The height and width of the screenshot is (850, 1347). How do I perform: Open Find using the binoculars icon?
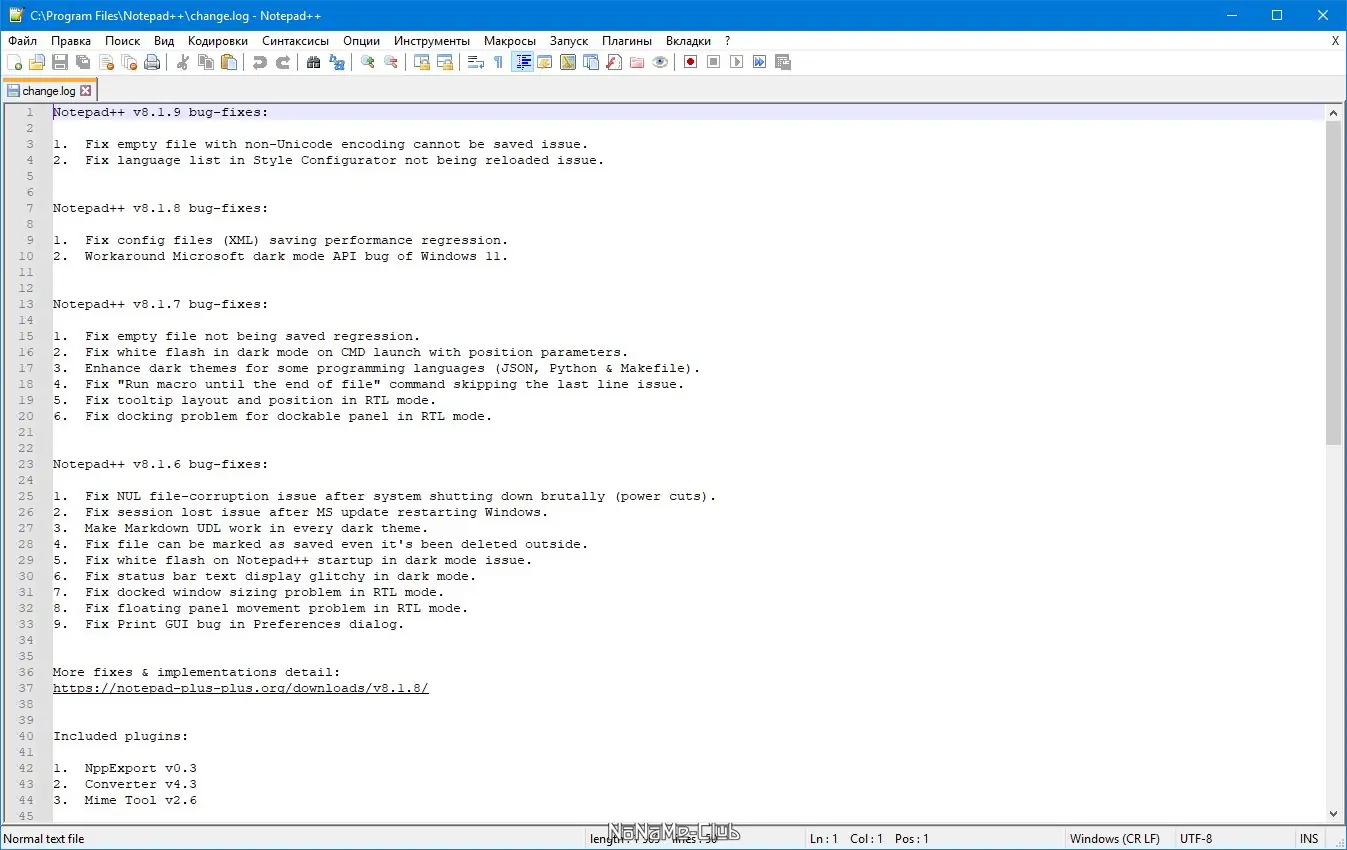coord(314,62)
